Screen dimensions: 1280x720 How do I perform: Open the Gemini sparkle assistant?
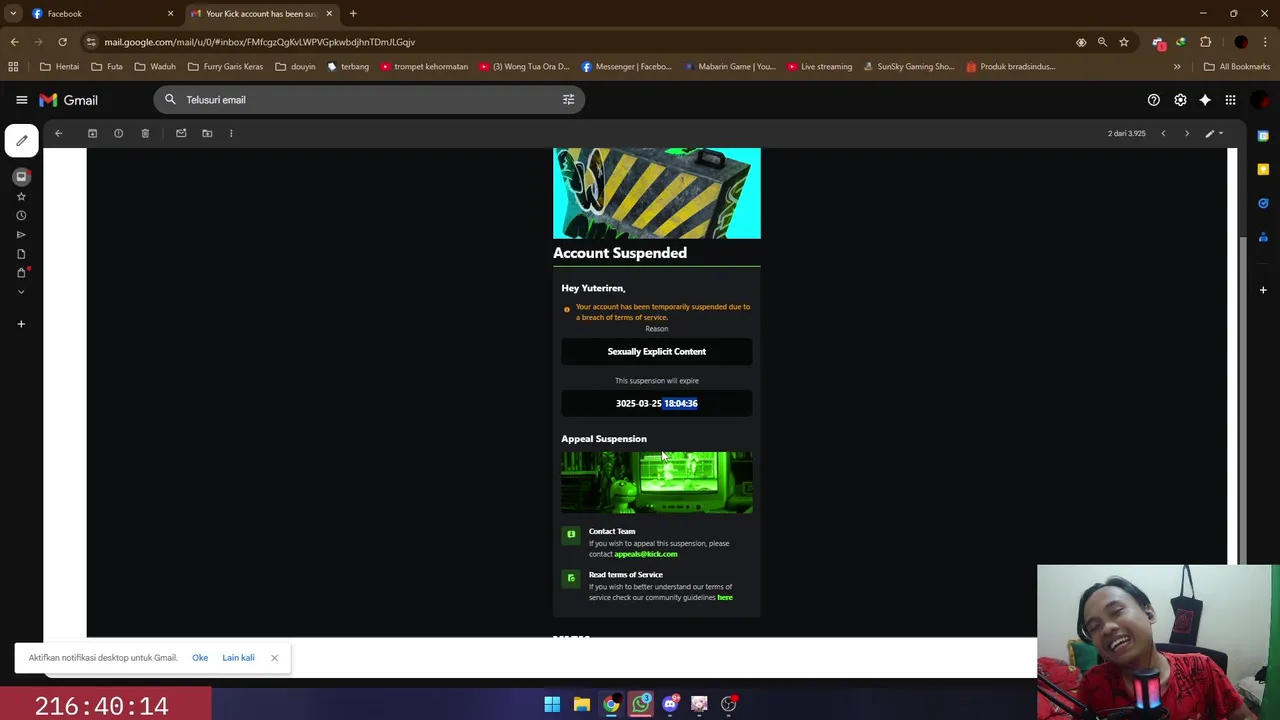1205,100
